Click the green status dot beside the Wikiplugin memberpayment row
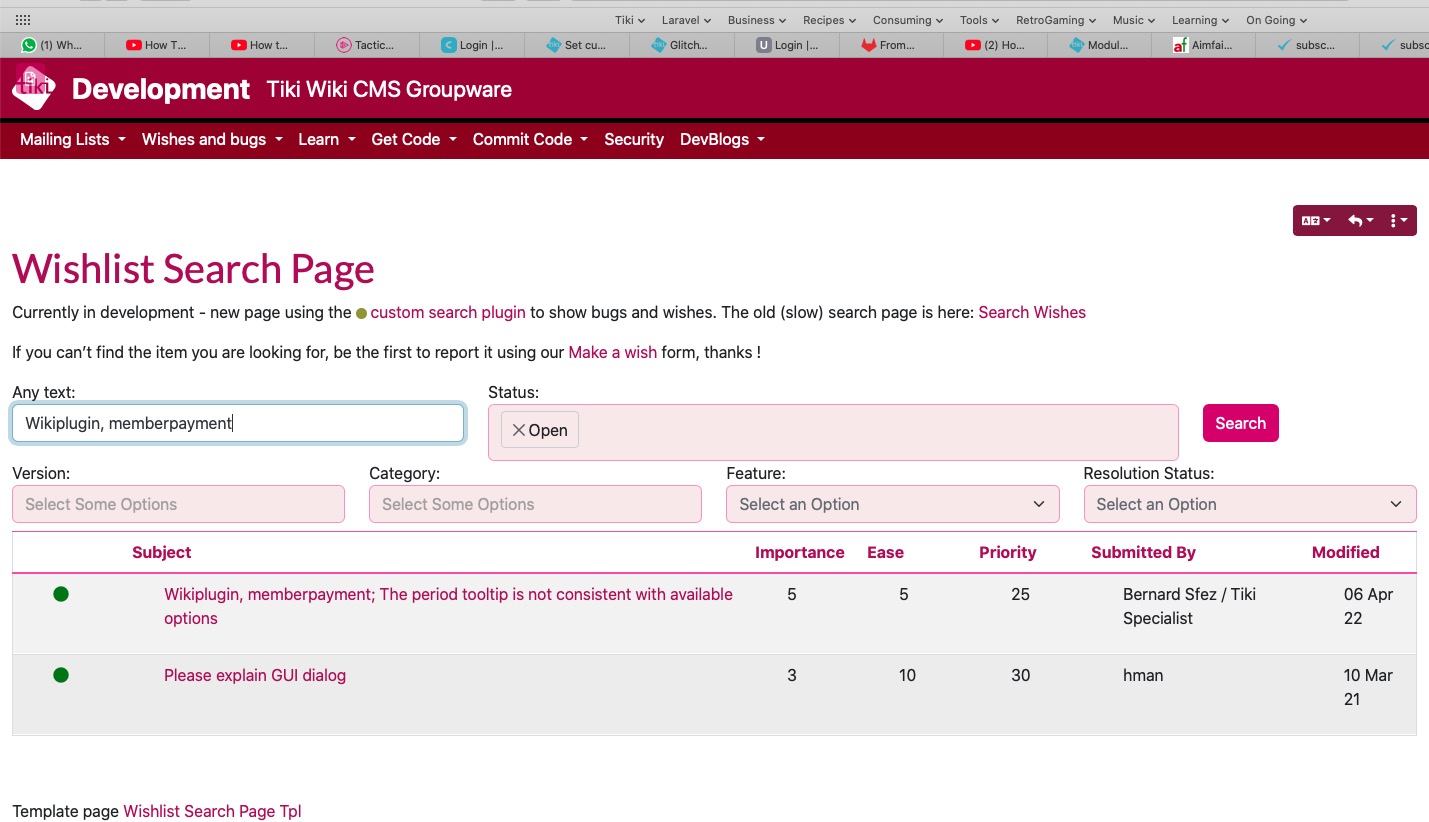This screenshot has height=822, width=1429. (x=61, y=594)
